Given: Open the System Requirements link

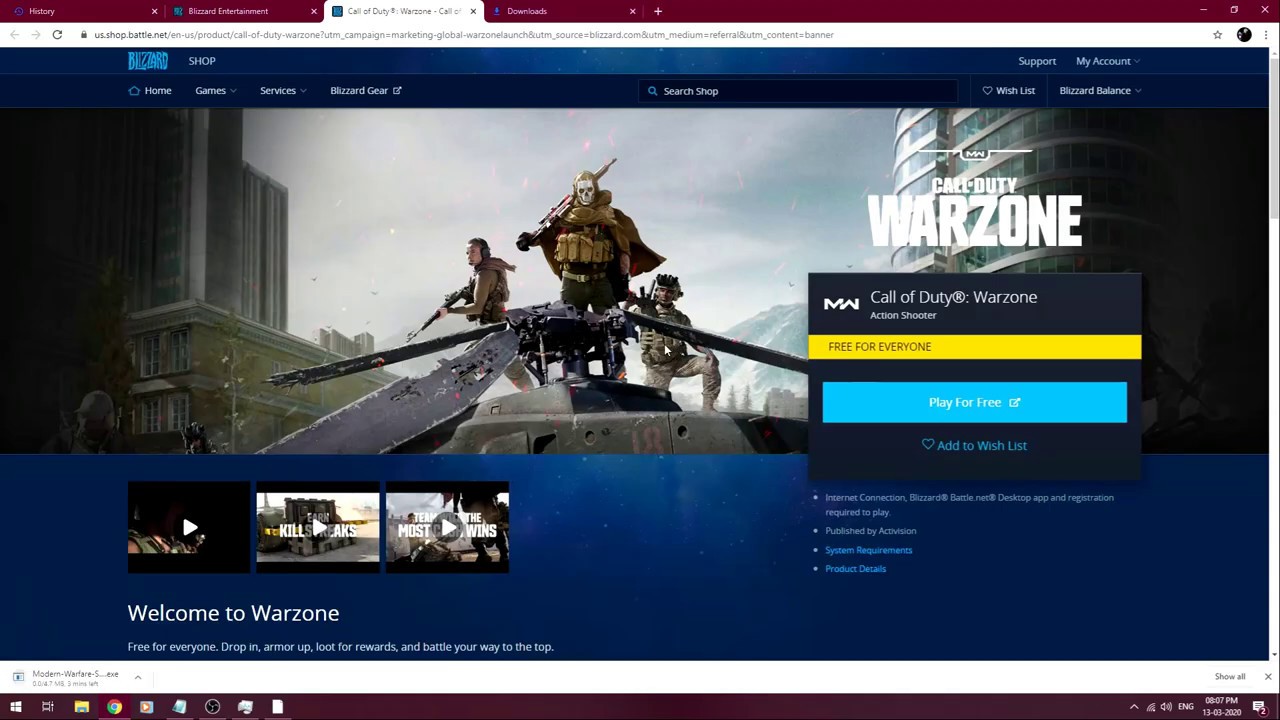Looking at the screenshot, I should coord(868,550).
